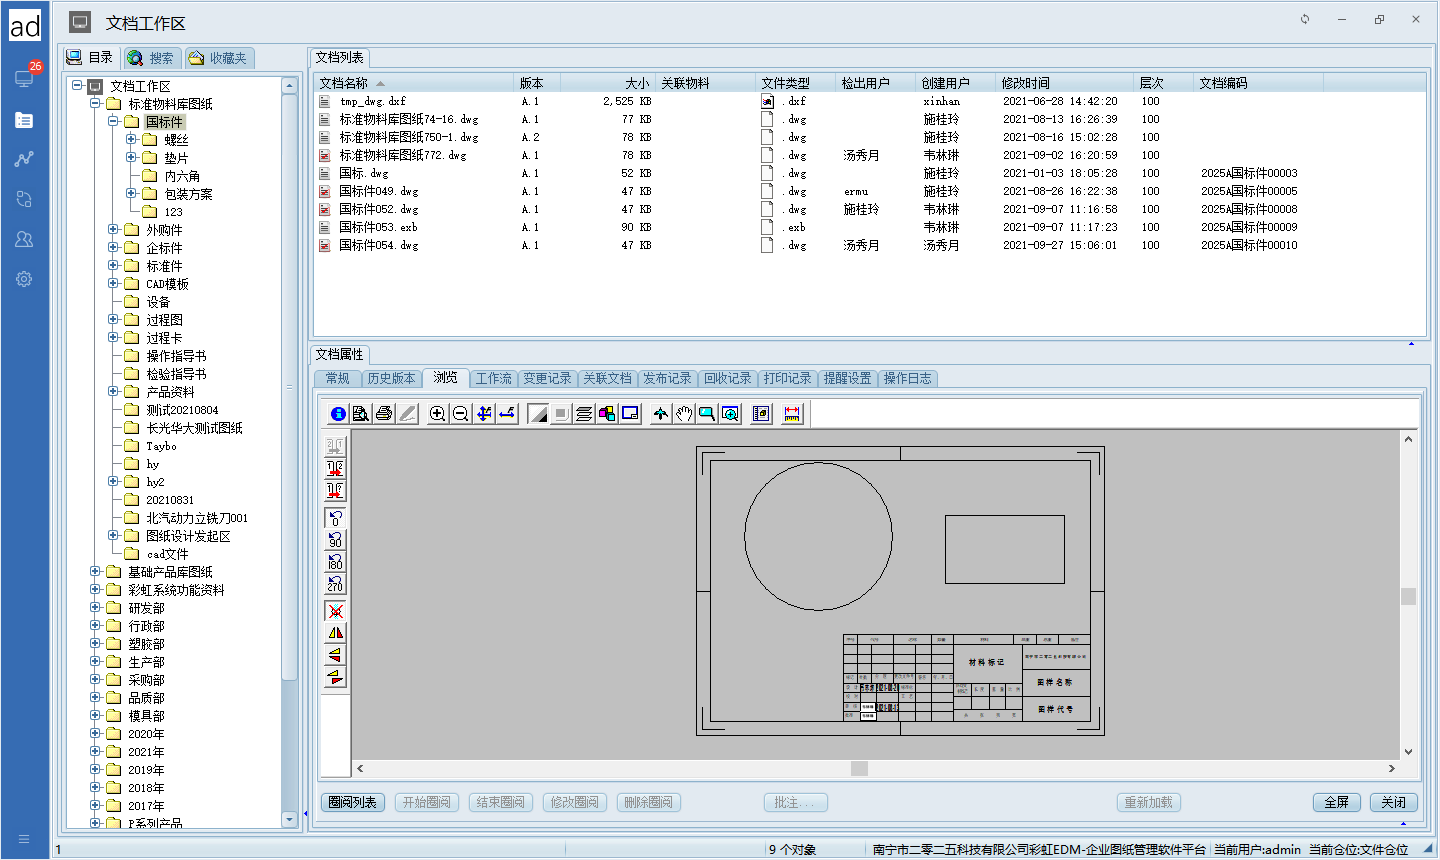Zoom out with the minus magnifier
Screen dimensions: 1440x860
pos(460,414)
